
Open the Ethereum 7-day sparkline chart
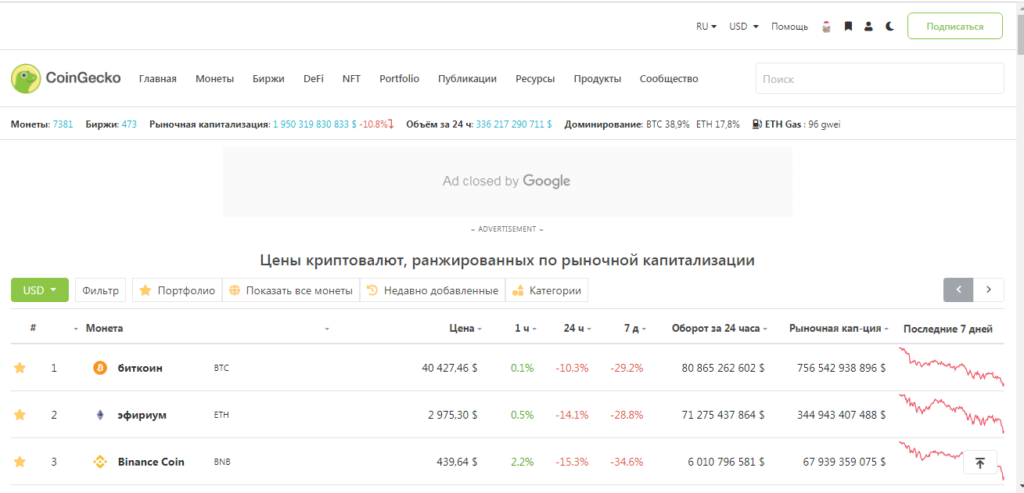[952, 414]
